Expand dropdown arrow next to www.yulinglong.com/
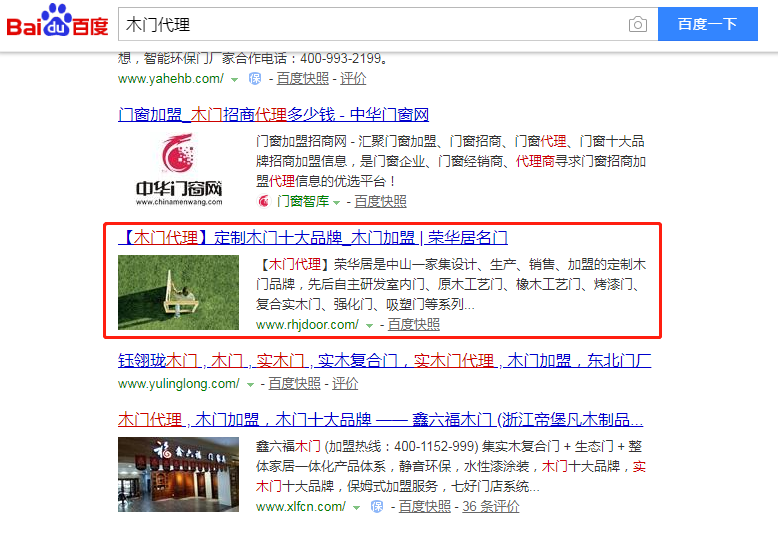 [251, 385]
